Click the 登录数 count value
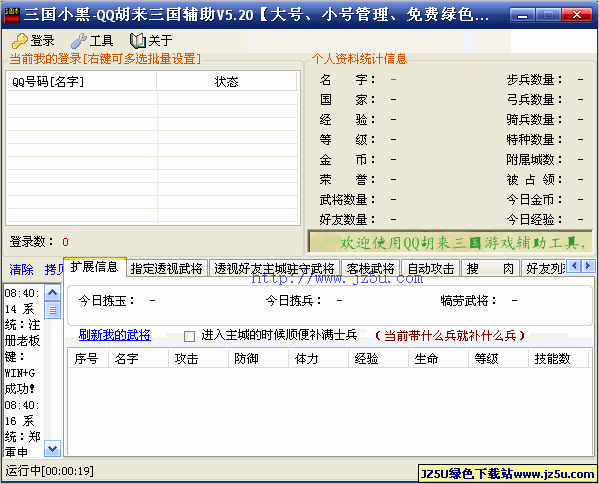The height and width of the screenshot is (484, 599). (65, 242)
